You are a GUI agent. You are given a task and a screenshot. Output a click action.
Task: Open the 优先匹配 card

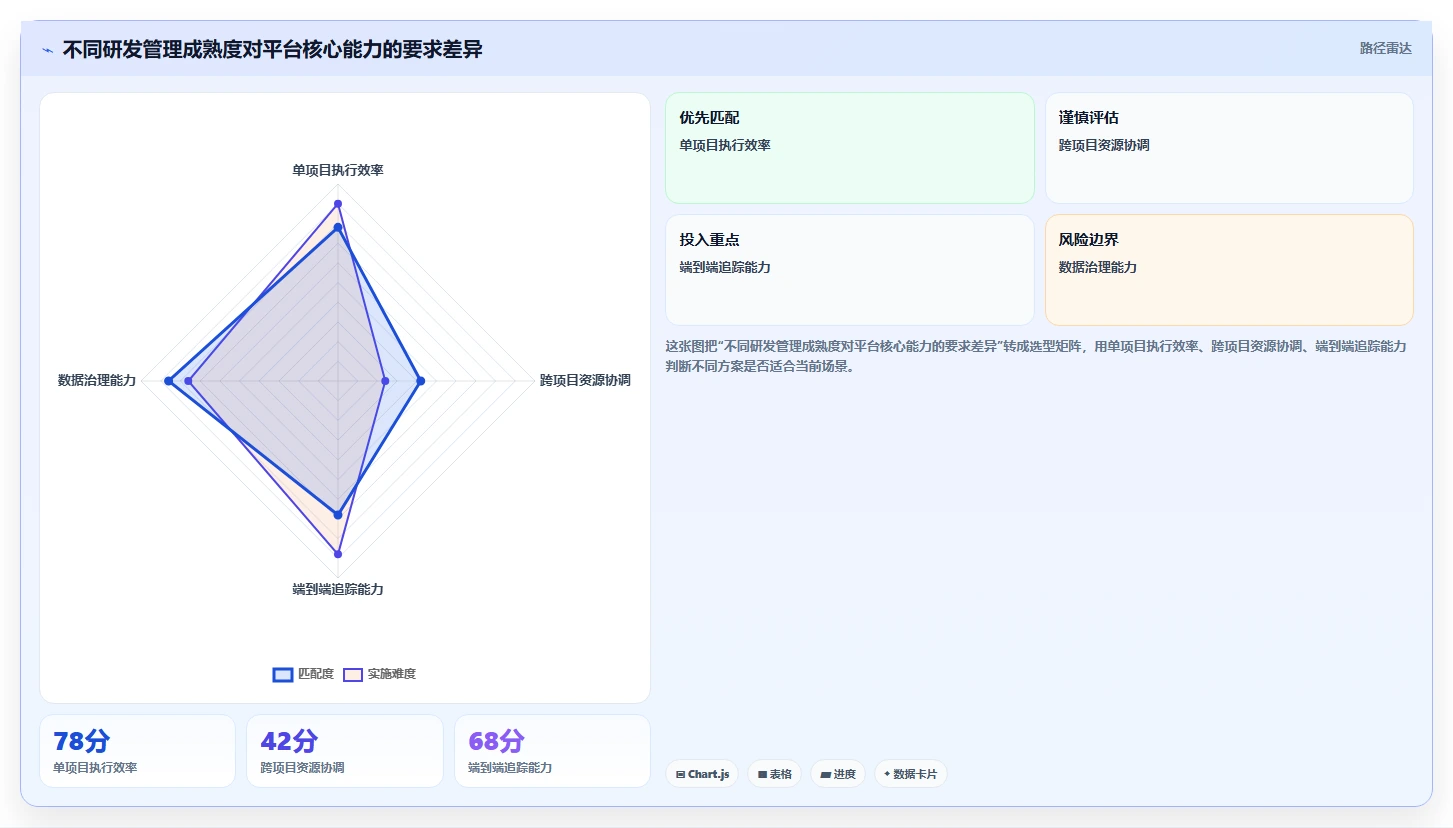[850, 148]
